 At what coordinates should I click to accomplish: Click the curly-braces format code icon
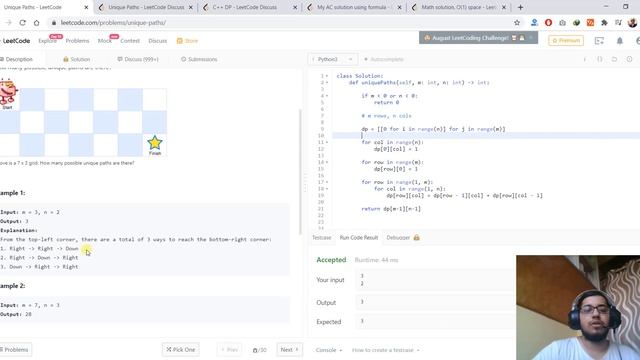[600, 59]
